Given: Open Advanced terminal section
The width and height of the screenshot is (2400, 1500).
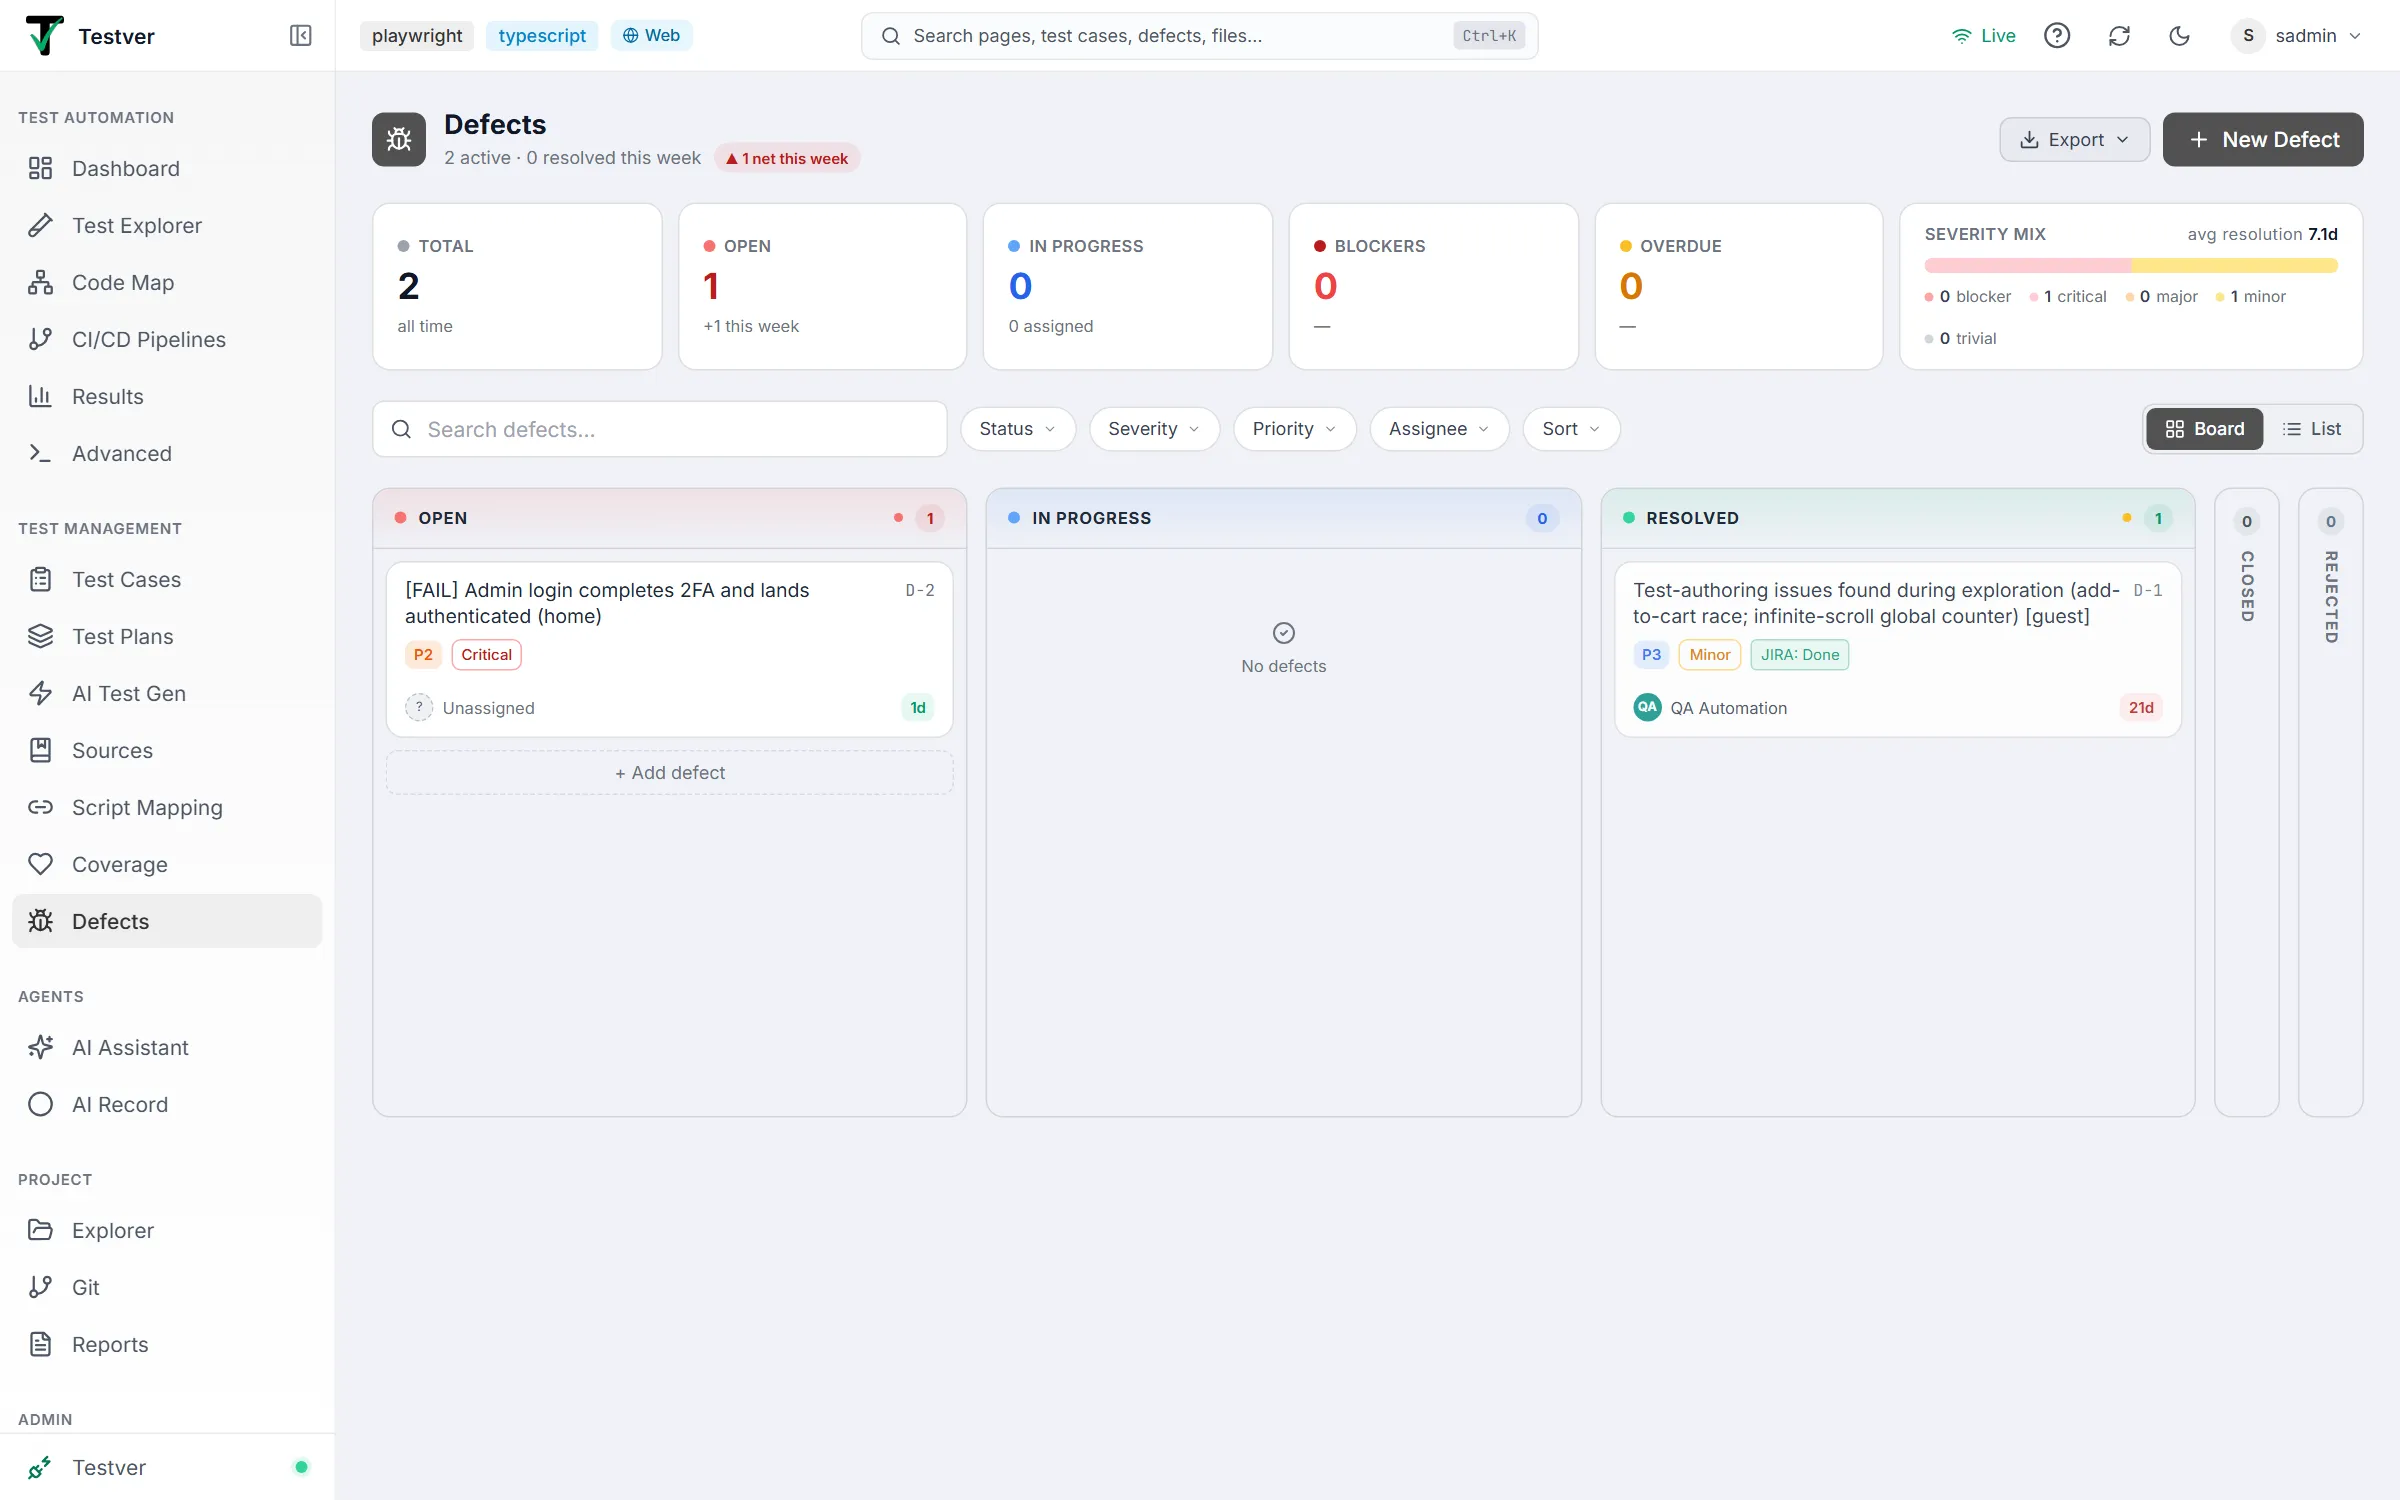Looking at the screenshot, I should pyautogui.click(x=167, y=453).
